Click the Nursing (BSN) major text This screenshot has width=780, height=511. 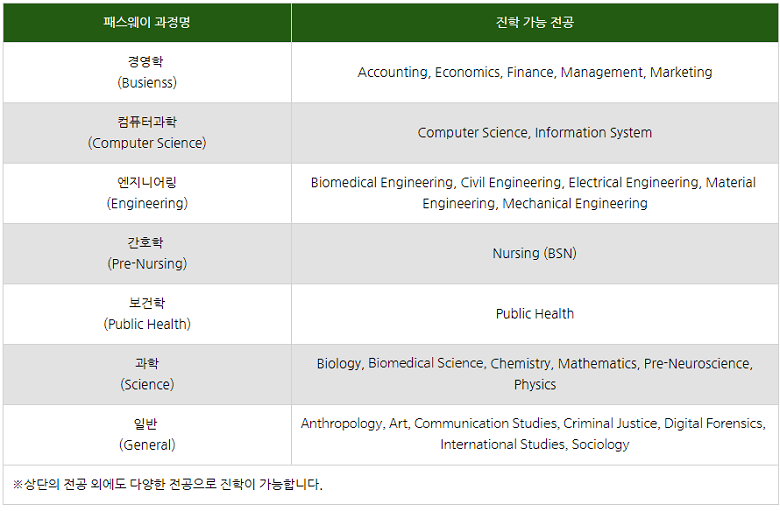point(534,253)
